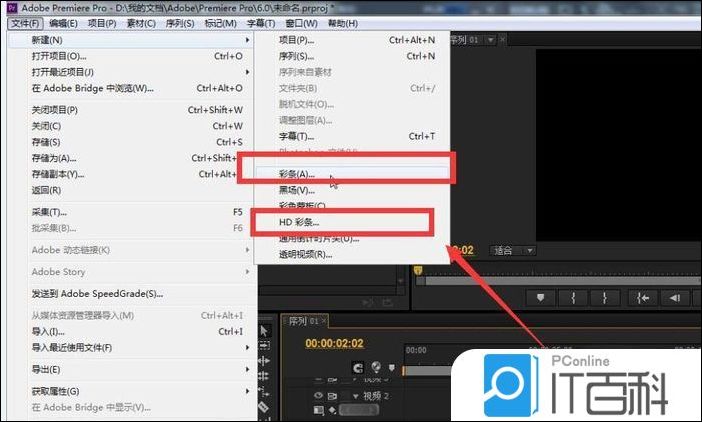Click the globe-shaped button in timeline header
This screenshot has height=422, width=702.
click(376, 367)
